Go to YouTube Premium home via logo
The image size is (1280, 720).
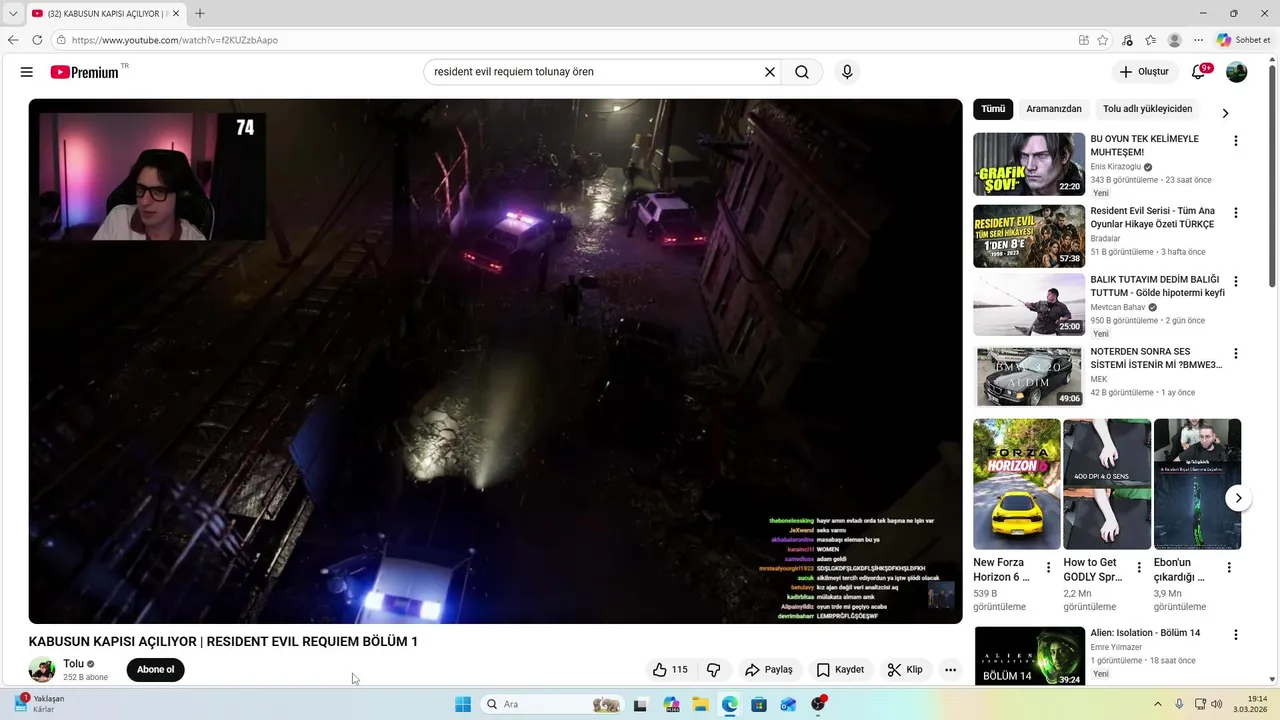(x=85, y=72)
